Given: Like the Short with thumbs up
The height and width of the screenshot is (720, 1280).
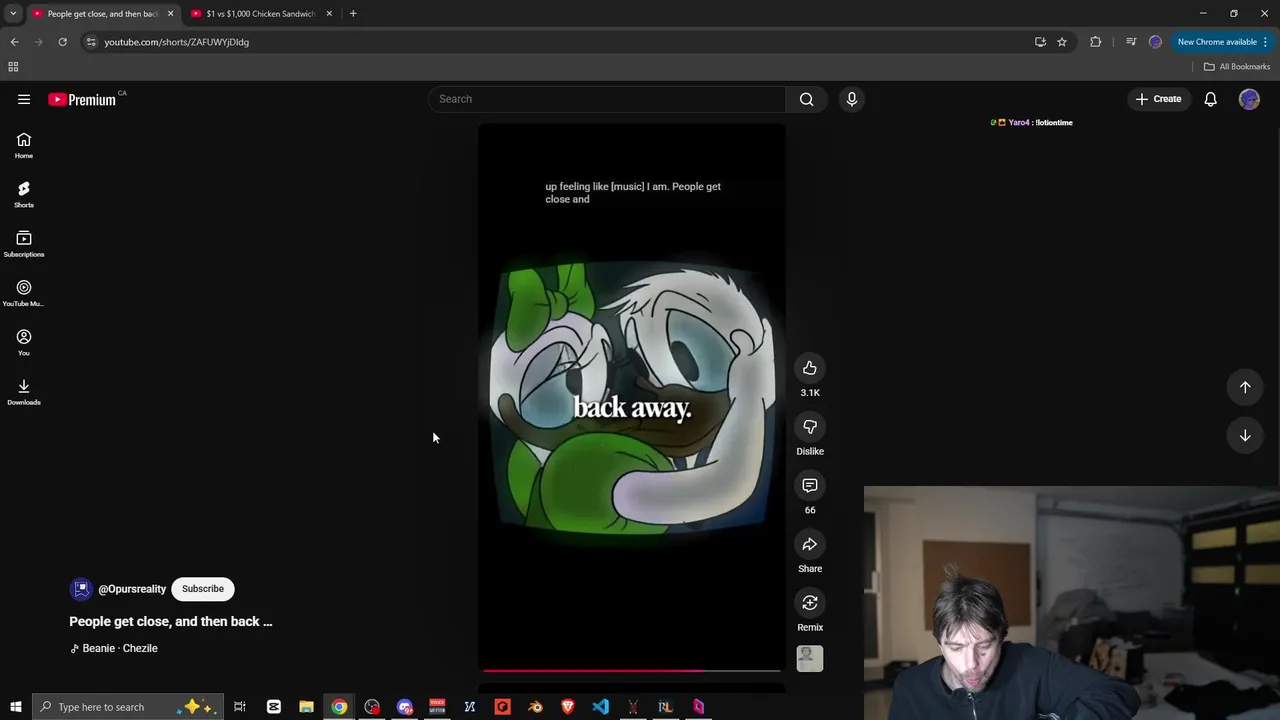Looking at the screenshot, I should pyautogui.click(x=810, y=368).
